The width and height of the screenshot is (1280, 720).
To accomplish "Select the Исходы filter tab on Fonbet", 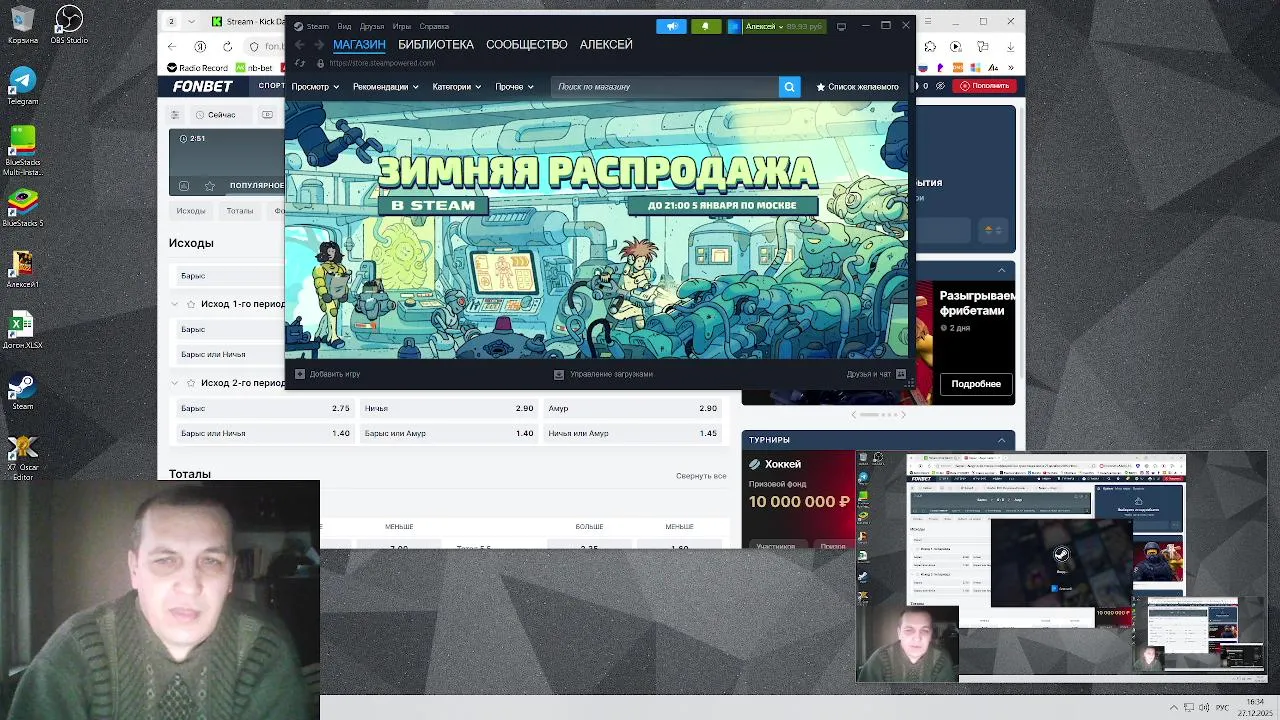I will point(191,211).
